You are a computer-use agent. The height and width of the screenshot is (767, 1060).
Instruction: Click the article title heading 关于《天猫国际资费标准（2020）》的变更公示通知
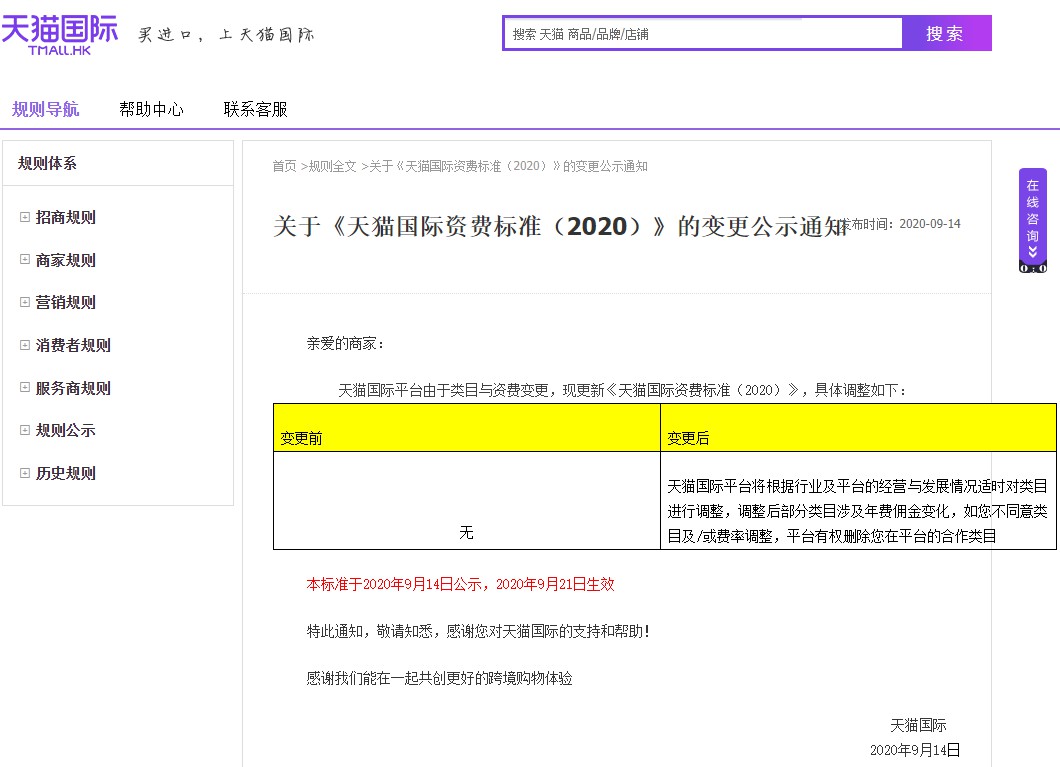coord(560,226)
